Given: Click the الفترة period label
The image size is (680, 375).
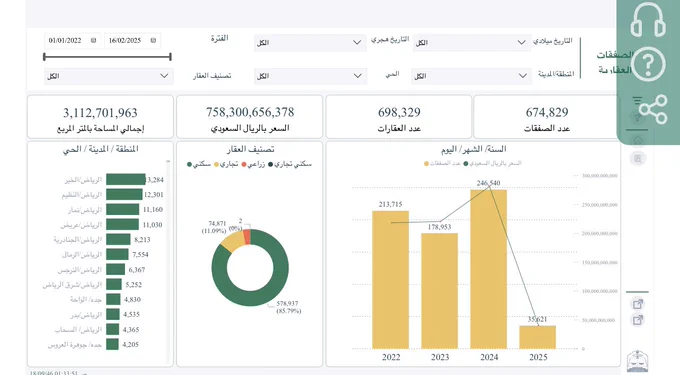Looking at the screenshot, I should click(x=219, y=38).
